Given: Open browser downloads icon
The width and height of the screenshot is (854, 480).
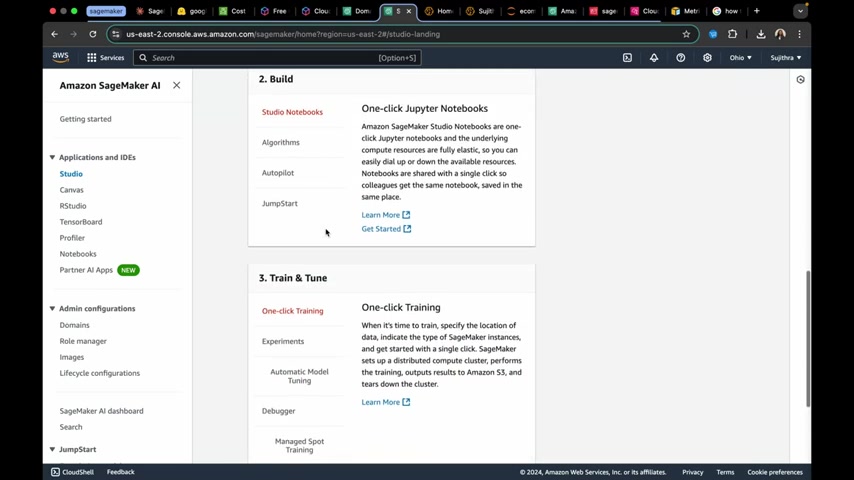Looking at the screenshot, I should click(x=761, y=34).
